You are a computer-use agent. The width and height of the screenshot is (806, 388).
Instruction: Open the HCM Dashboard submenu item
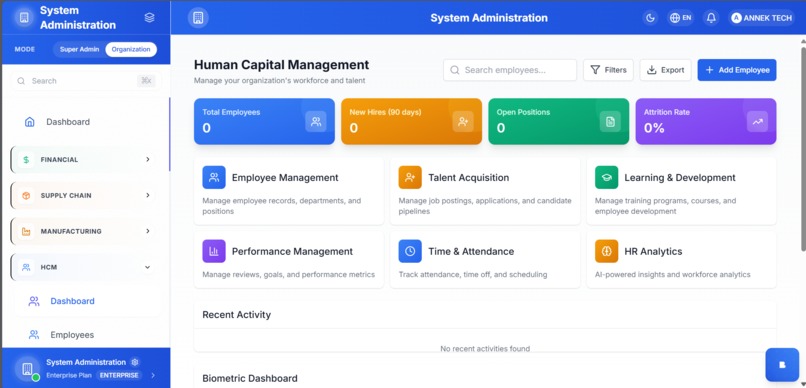[x=87, y=301]
